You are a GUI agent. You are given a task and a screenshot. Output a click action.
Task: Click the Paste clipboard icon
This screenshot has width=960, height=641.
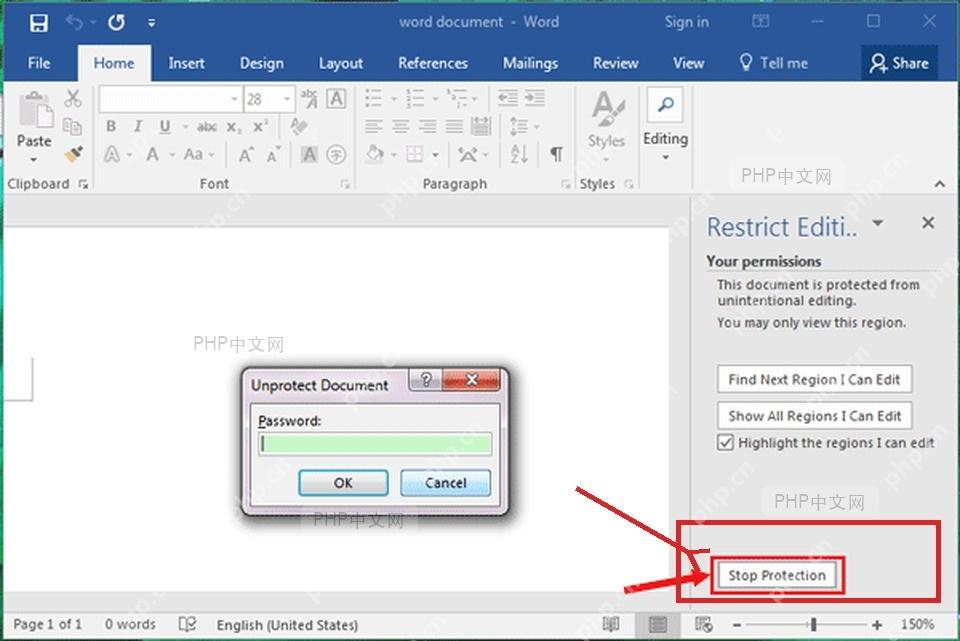(x=35, y=111)
